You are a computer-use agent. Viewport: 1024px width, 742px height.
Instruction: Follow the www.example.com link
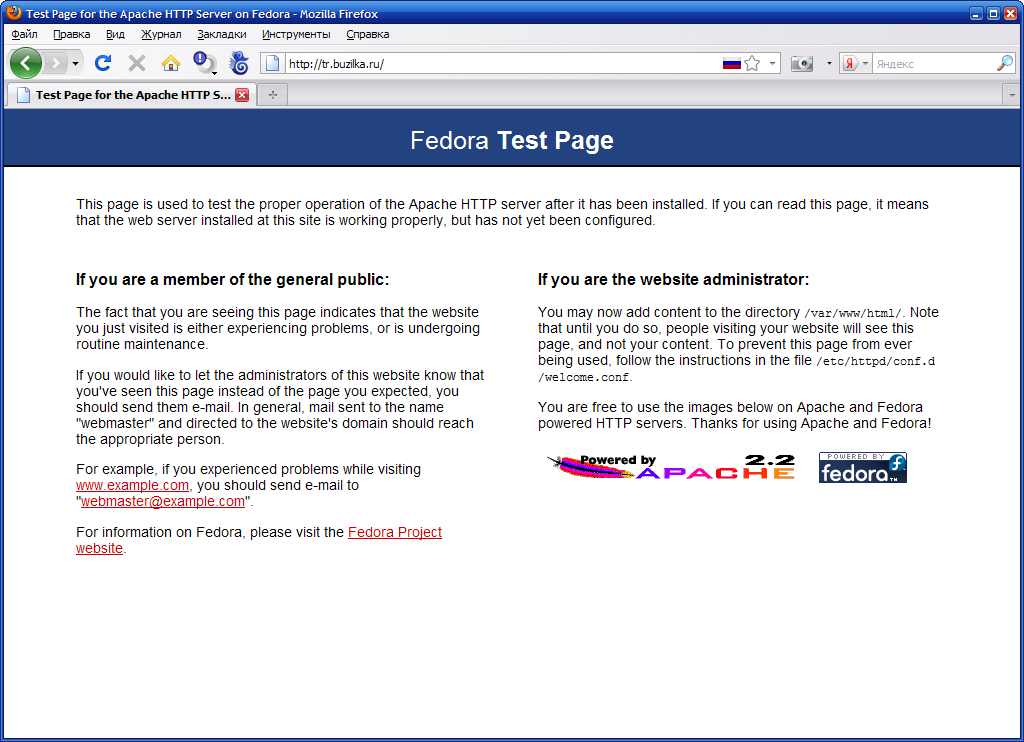pyautogui.click(x=133, y=485)
